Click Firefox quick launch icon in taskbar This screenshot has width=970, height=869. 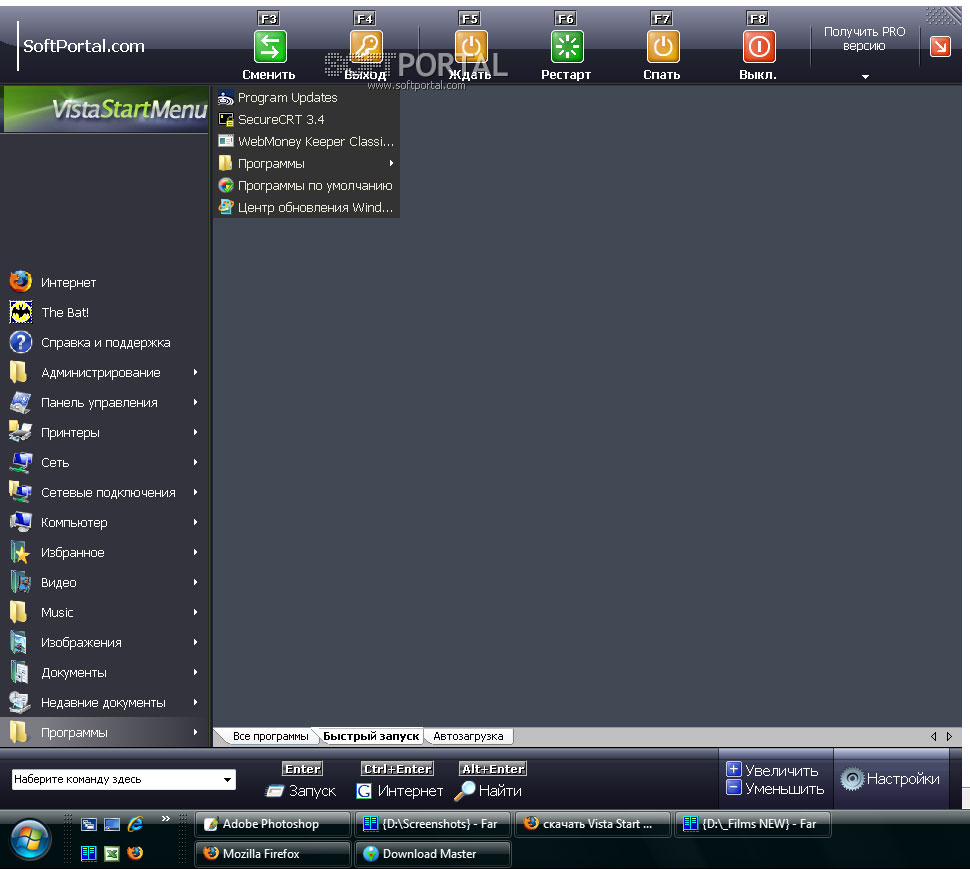point(135,854)
